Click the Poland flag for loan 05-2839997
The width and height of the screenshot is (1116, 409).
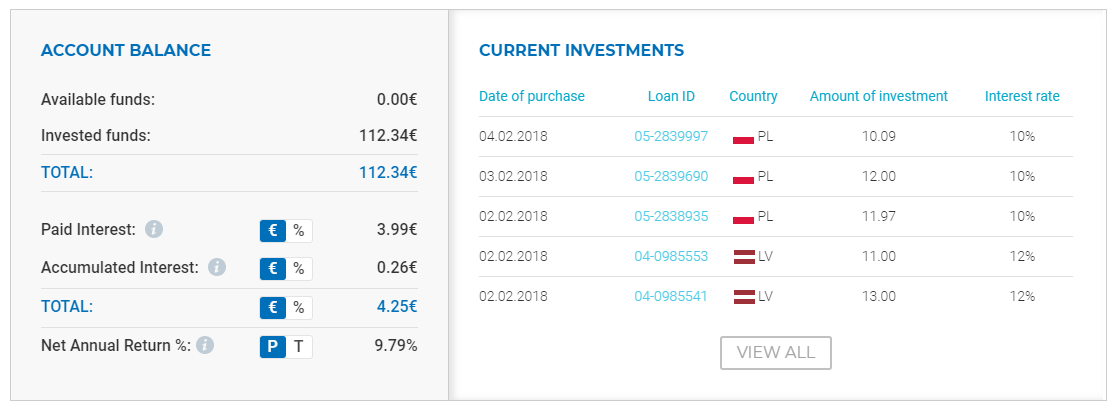tap(743, 137)
